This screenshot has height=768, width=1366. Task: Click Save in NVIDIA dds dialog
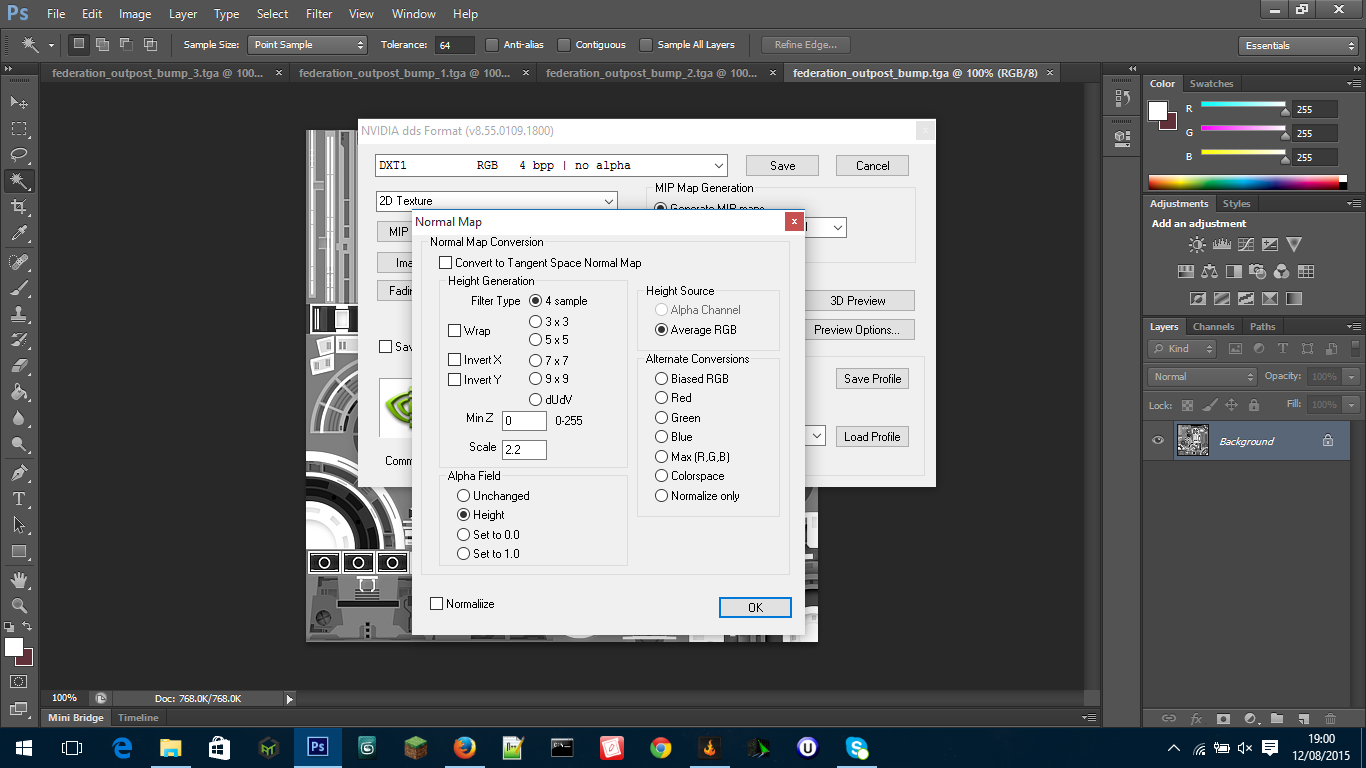pos(782,166)
